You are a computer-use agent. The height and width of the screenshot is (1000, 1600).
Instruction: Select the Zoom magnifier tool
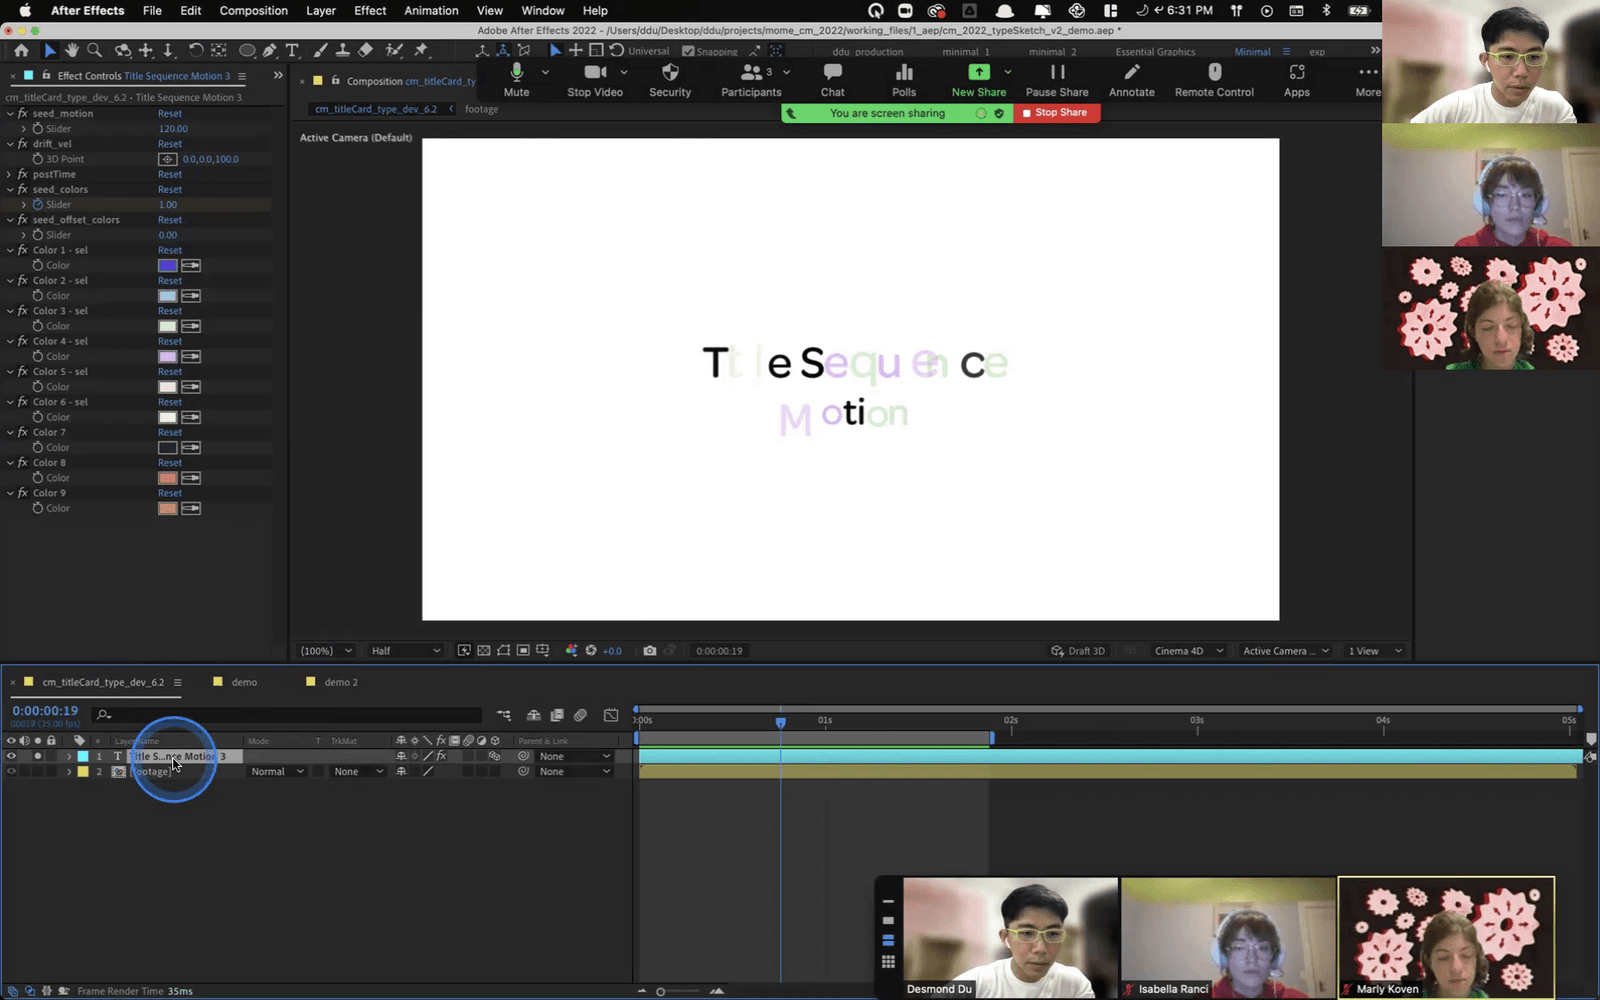[x=95, y=50]
